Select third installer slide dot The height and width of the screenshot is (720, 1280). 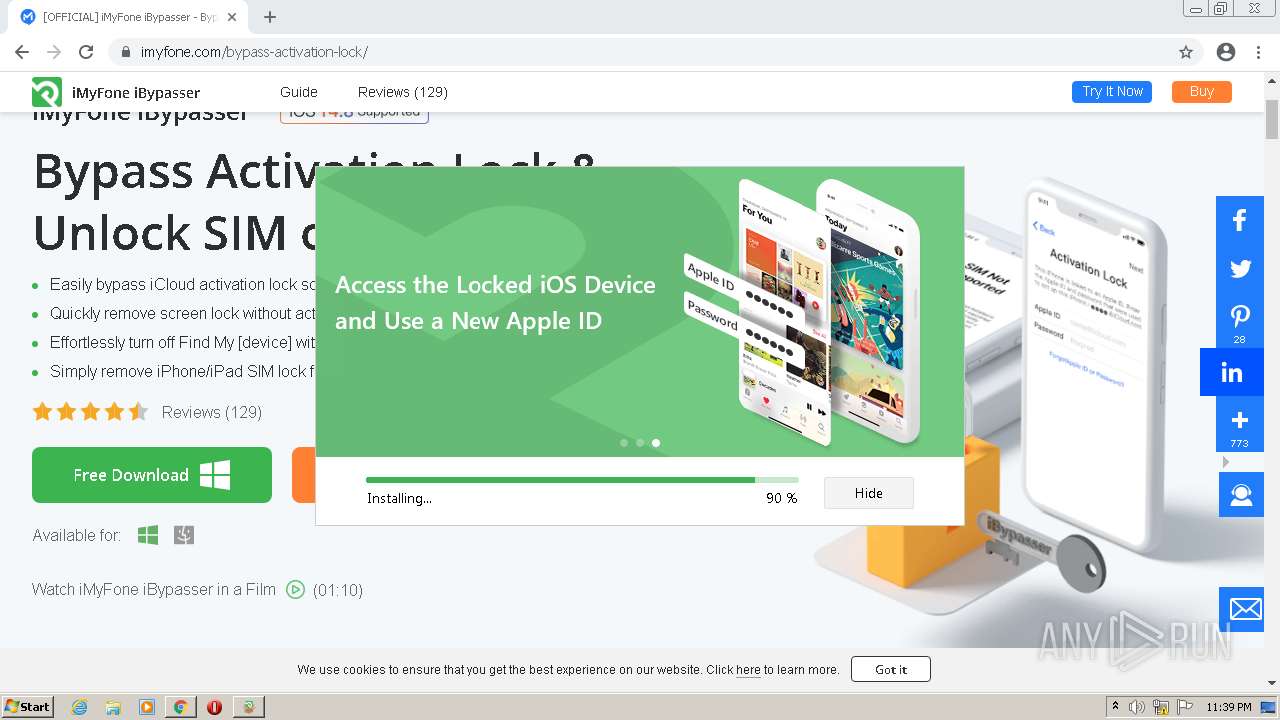coord(656,443)
